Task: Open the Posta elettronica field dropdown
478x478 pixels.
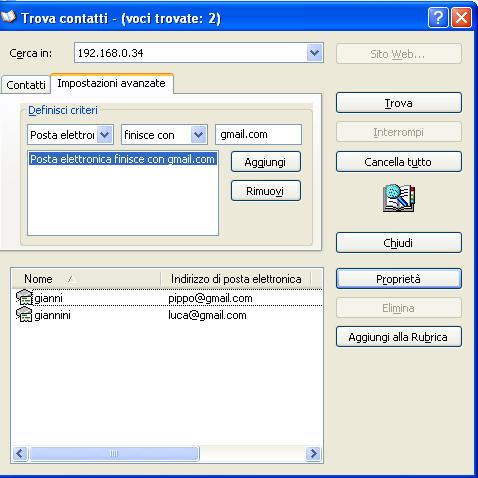Action: [105, 135]
